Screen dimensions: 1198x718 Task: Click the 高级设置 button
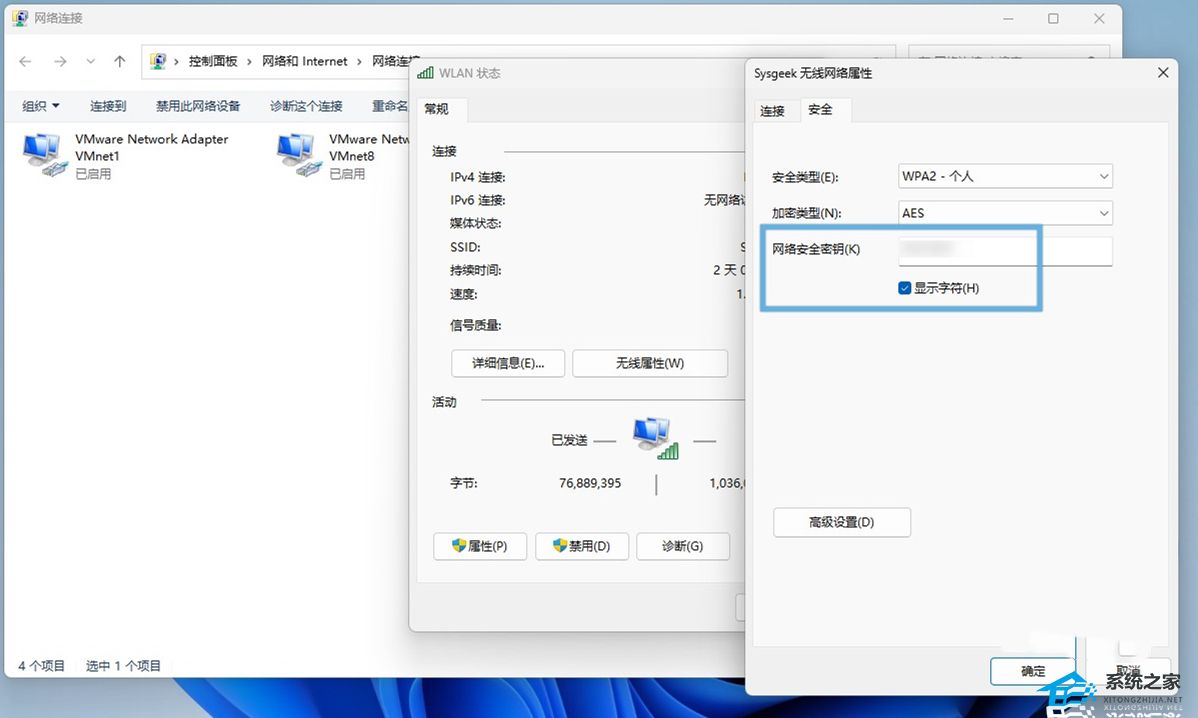(x=841, y=522)
